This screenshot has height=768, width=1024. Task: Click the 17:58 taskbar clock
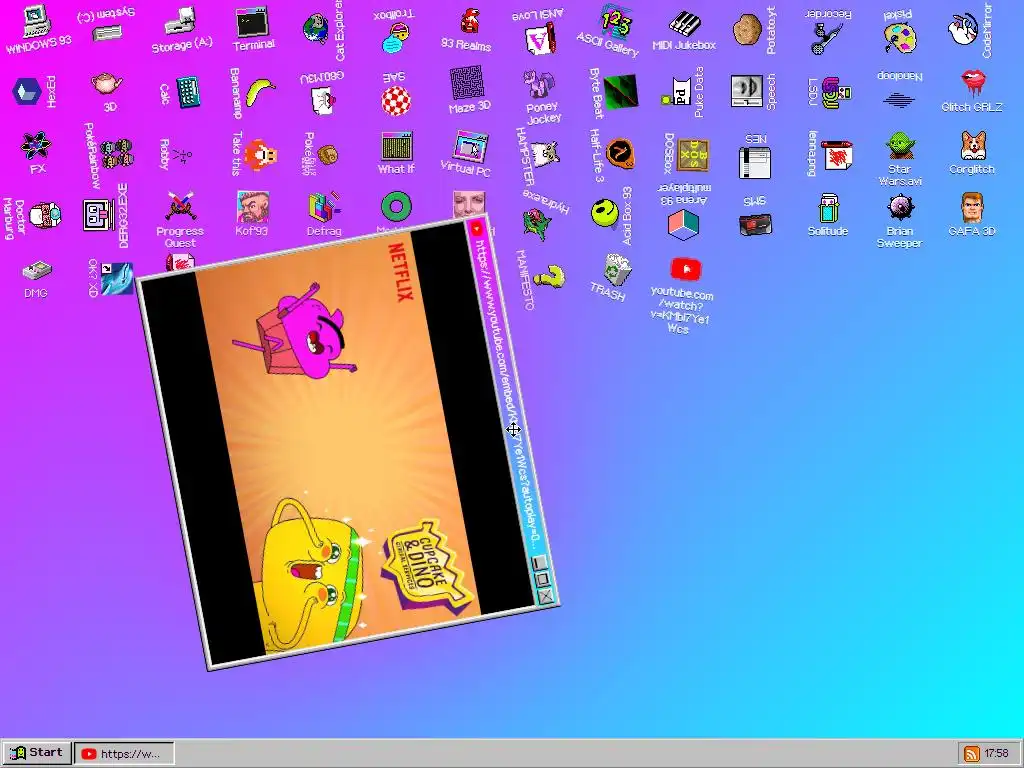(996, 754)
